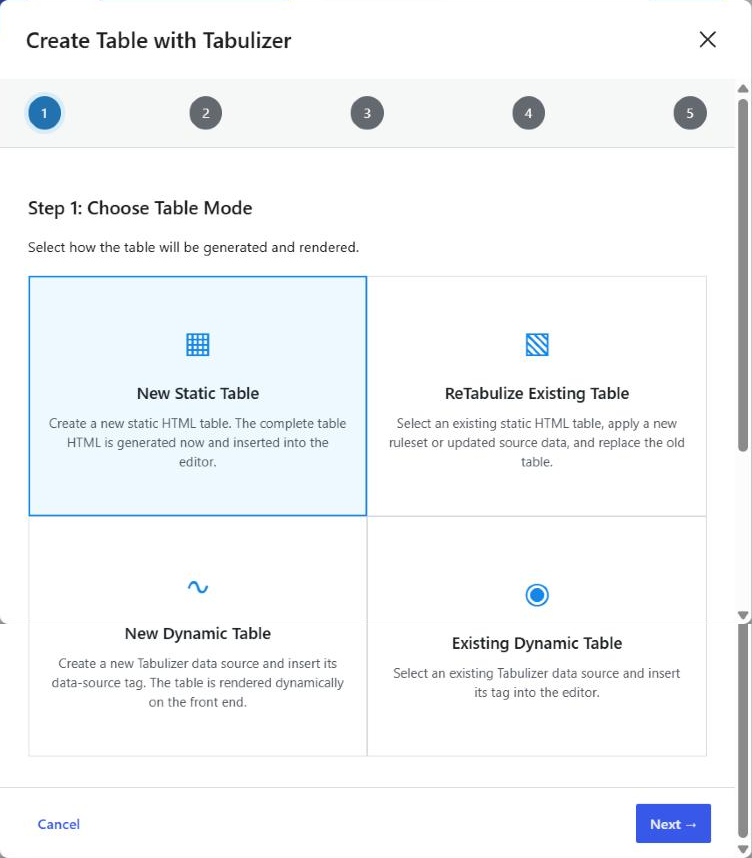Click the inner scrollbar down arrow

click(743, 616)
